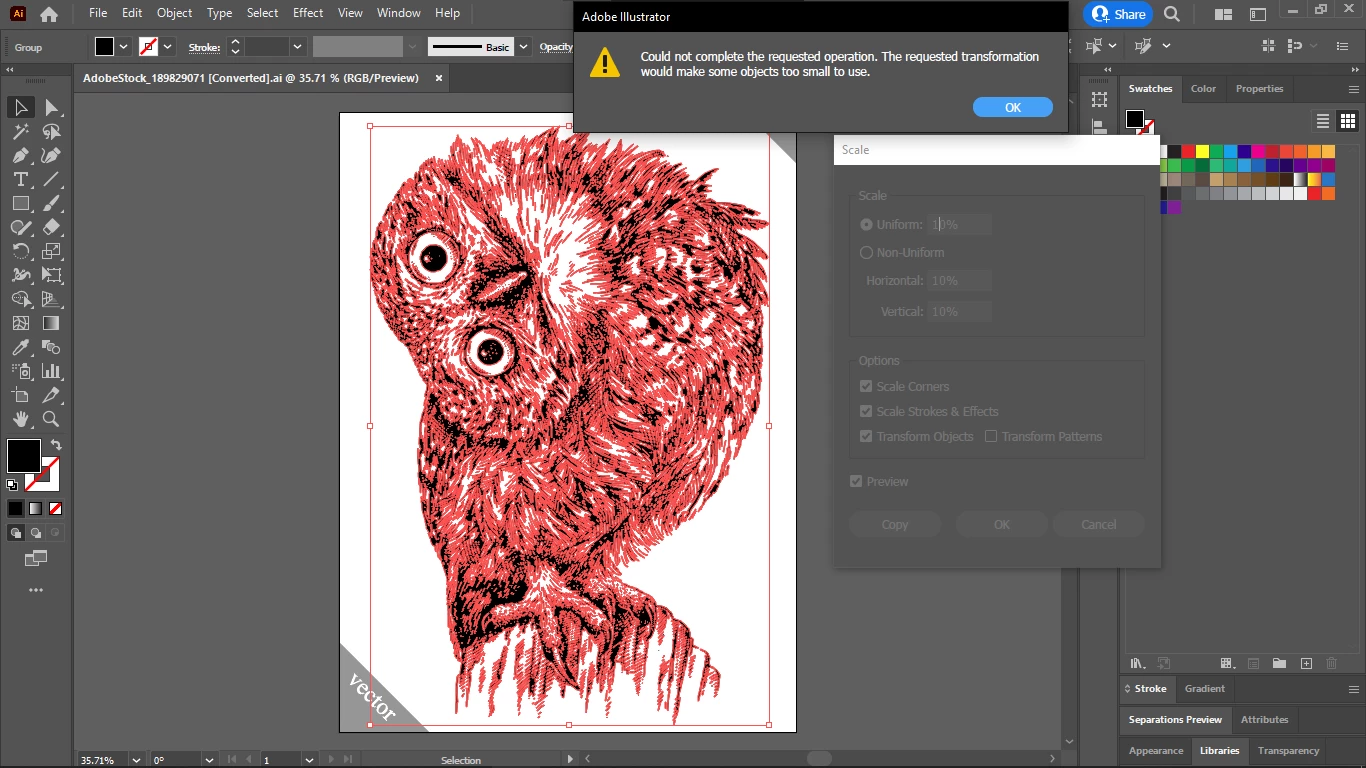Open the fill color dropdown arrow

(x=124, y=46)
